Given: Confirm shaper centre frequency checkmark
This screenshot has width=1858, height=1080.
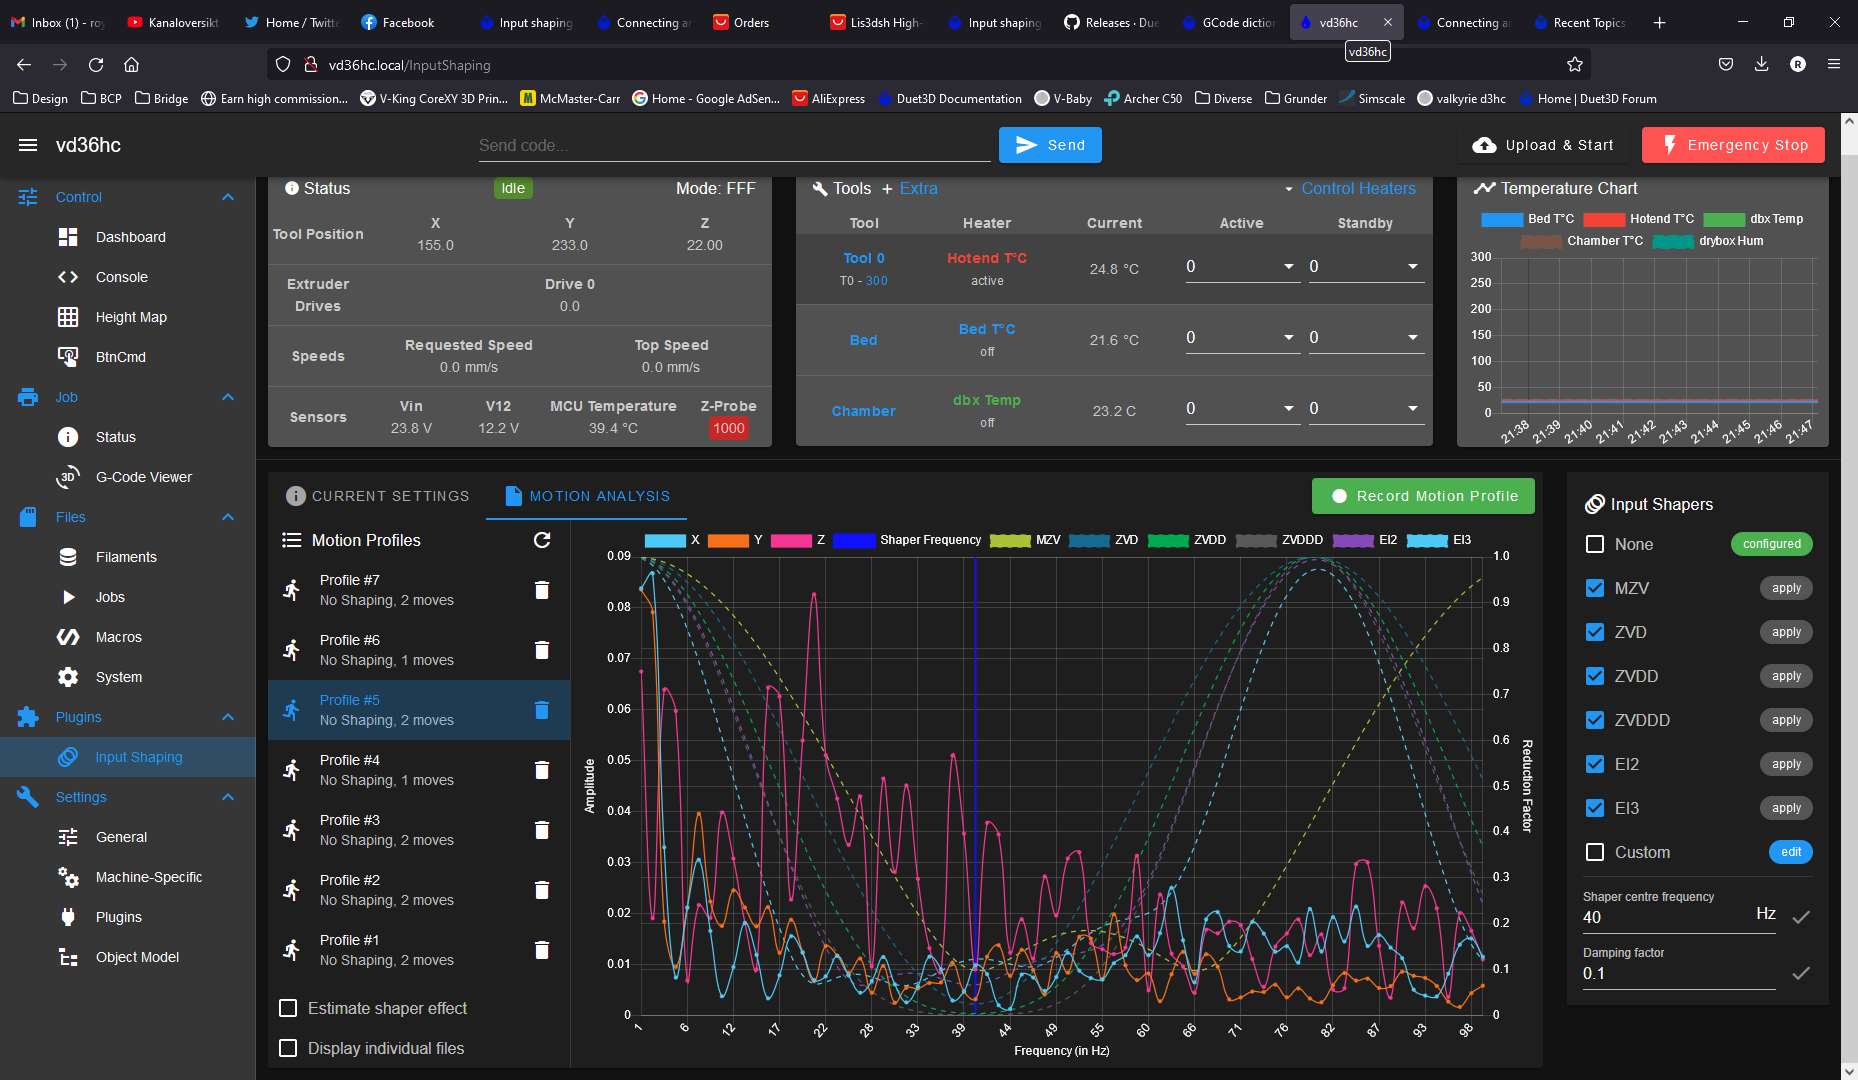Looking at the screenshot, I should pos(1801,917).
